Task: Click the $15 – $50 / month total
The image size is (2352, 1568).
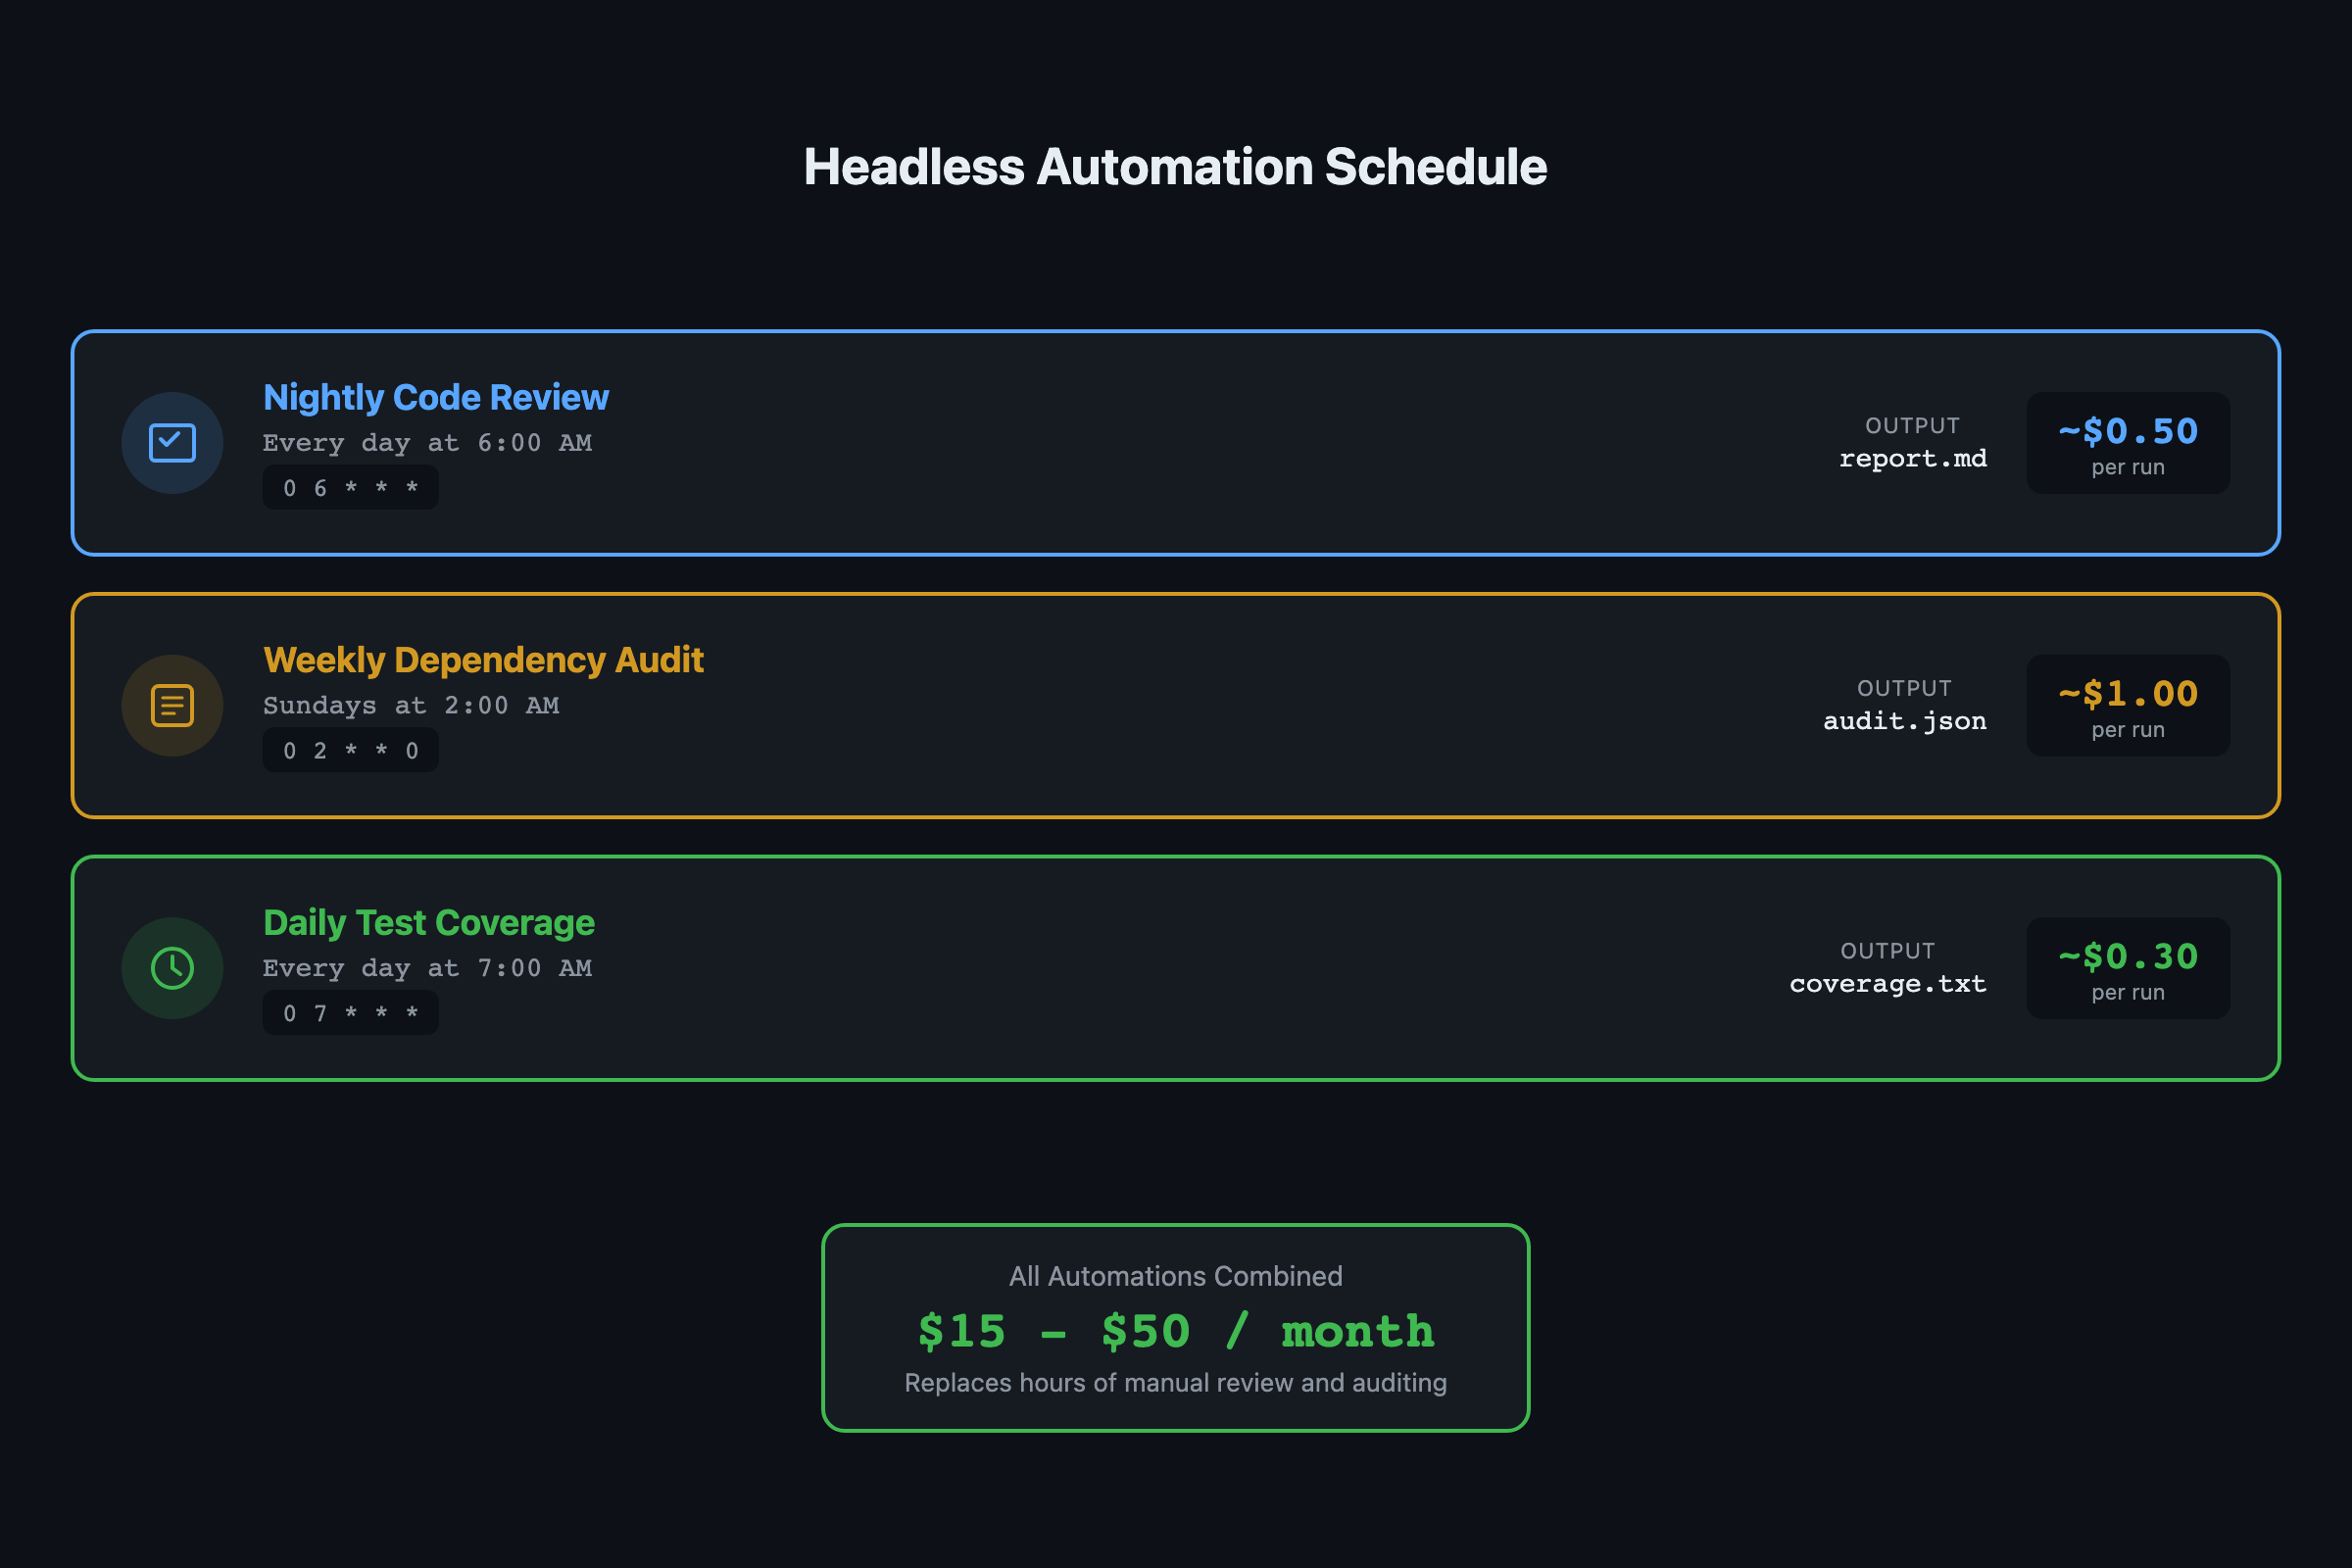Action: (x=1176, y=1331)
